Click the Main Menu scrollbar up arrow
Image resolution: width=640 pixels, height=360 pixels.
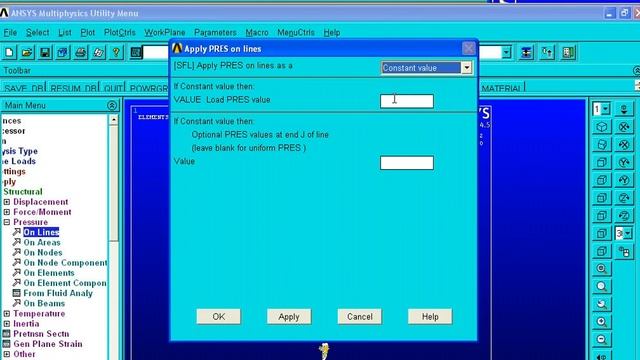click(114, 120)
